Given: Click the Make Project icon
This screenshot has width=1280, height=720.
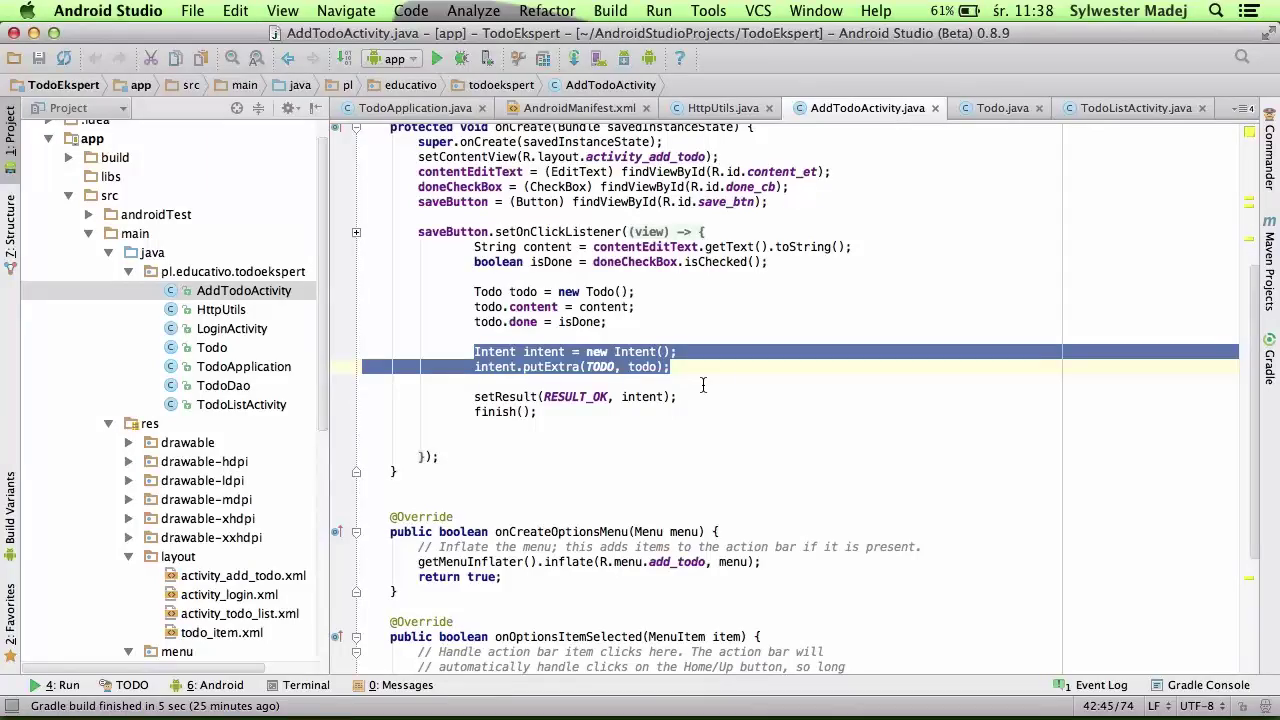Looking at the screenshot, I should click(343, 58).
